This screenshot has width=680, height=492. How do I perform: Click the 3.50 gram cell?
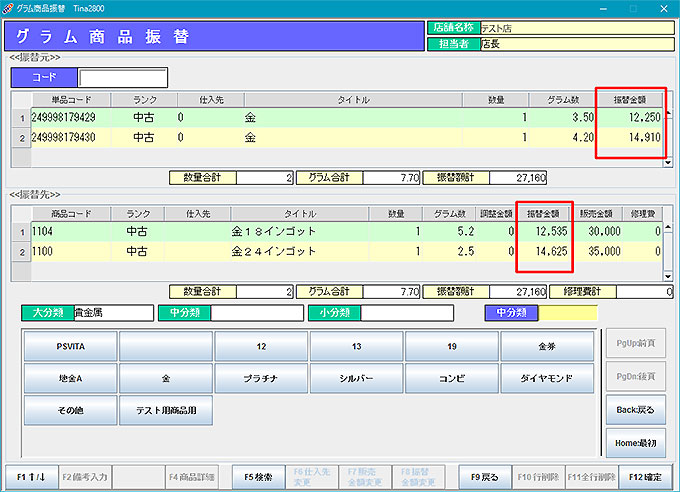(x=563, y=117)
